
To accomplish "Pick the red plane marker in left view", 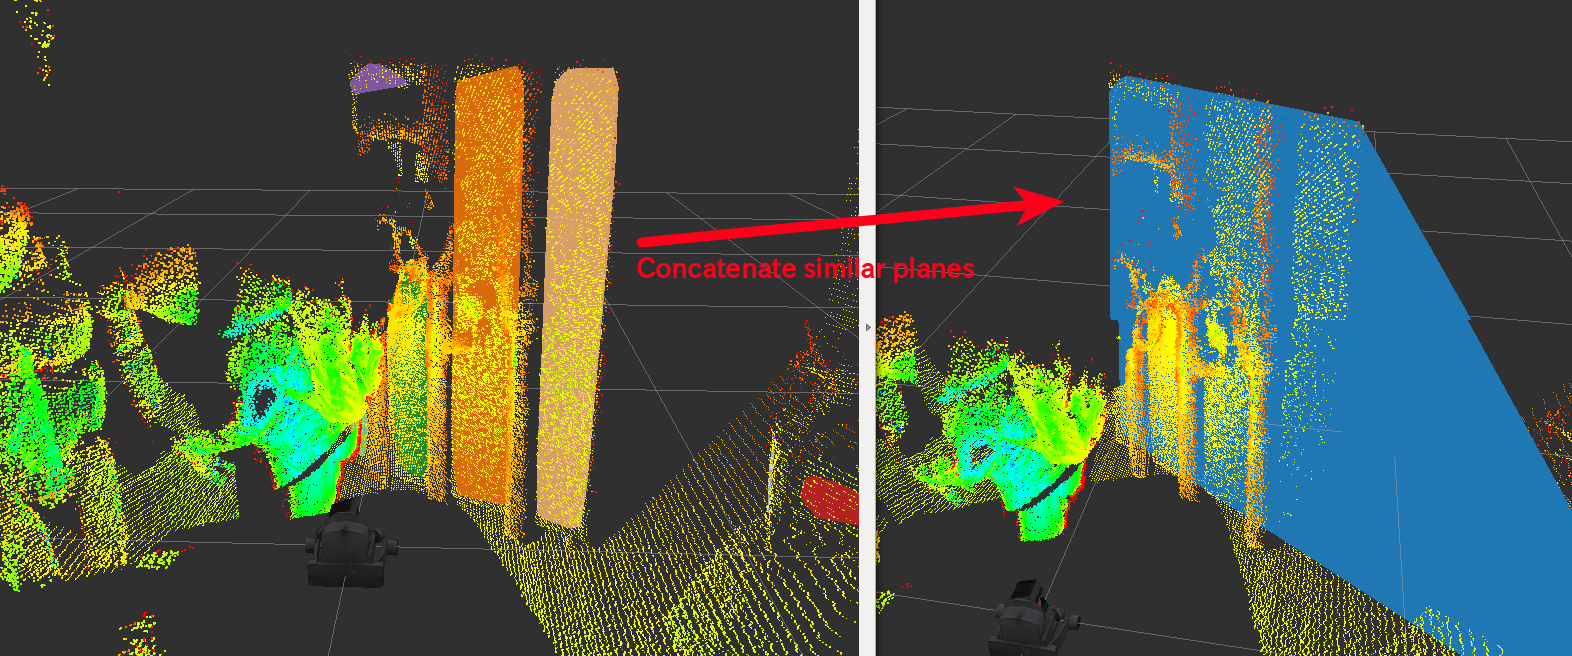I will pos(830,499).
